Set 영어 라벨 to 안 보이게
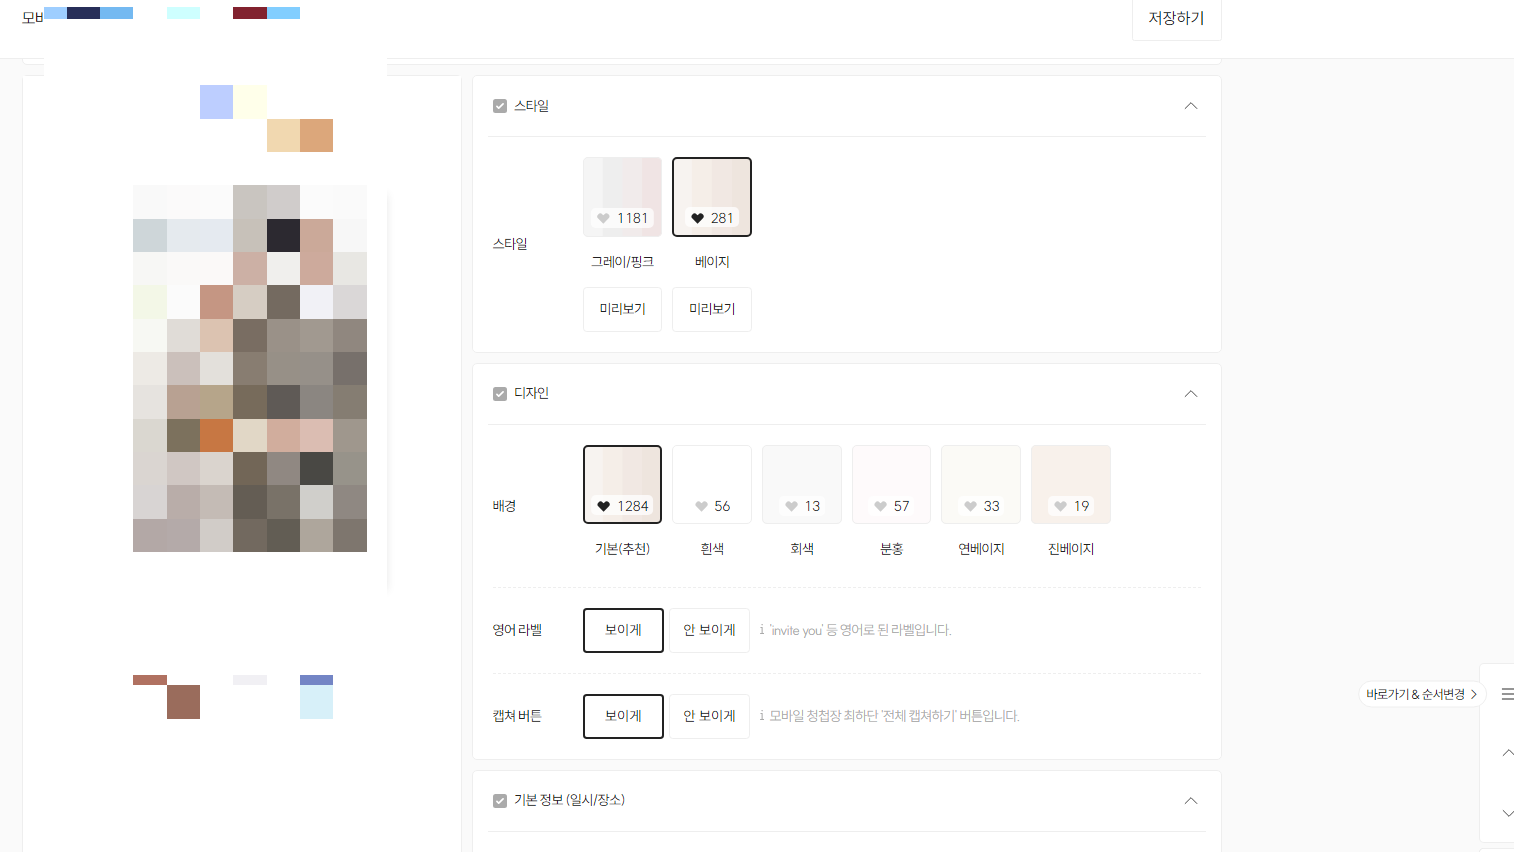The width and height of the screenshot is (1514, 852). click(x=709, y=630)
